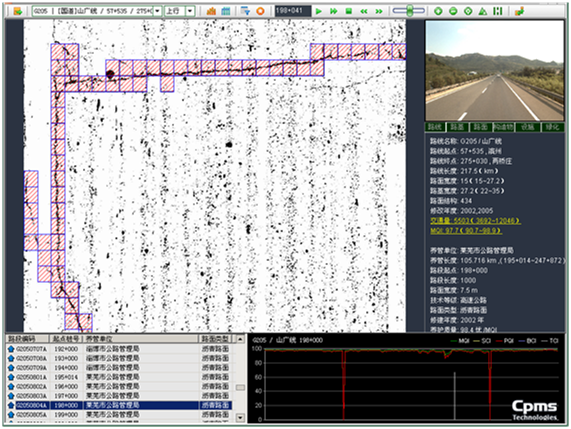Image resolution: width=571 pixels, height=429 pixels.
Task: Open the 上行 direction dropdown arrow
Action: coord(190,11)
